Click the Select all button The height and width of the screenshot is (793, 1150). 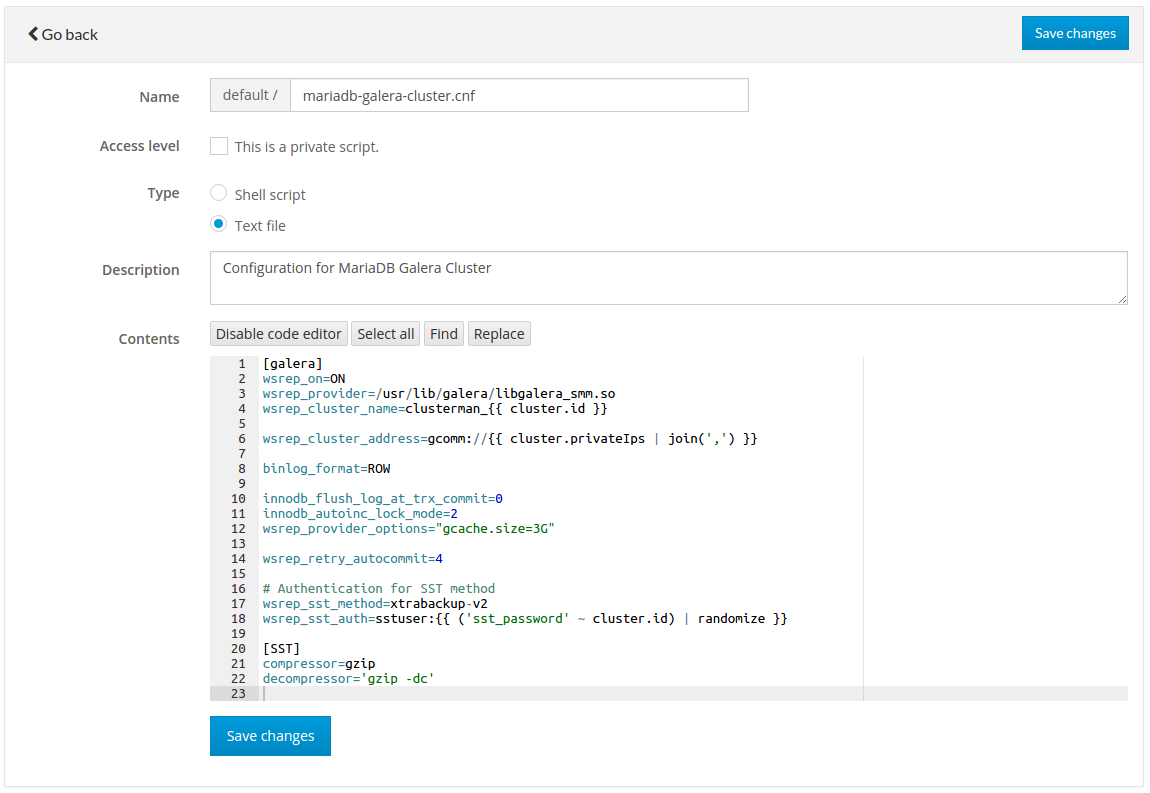pos(386,334)
